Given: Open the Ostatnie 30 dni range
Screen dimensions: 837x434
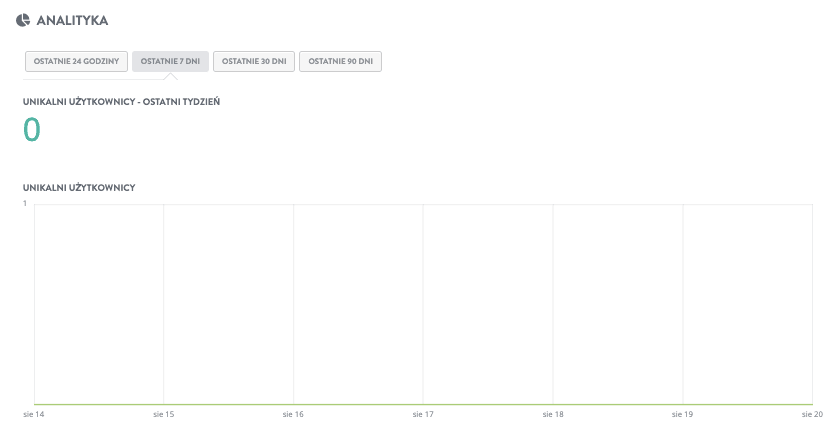Looking at the screenshot, I should pos(254,61).
